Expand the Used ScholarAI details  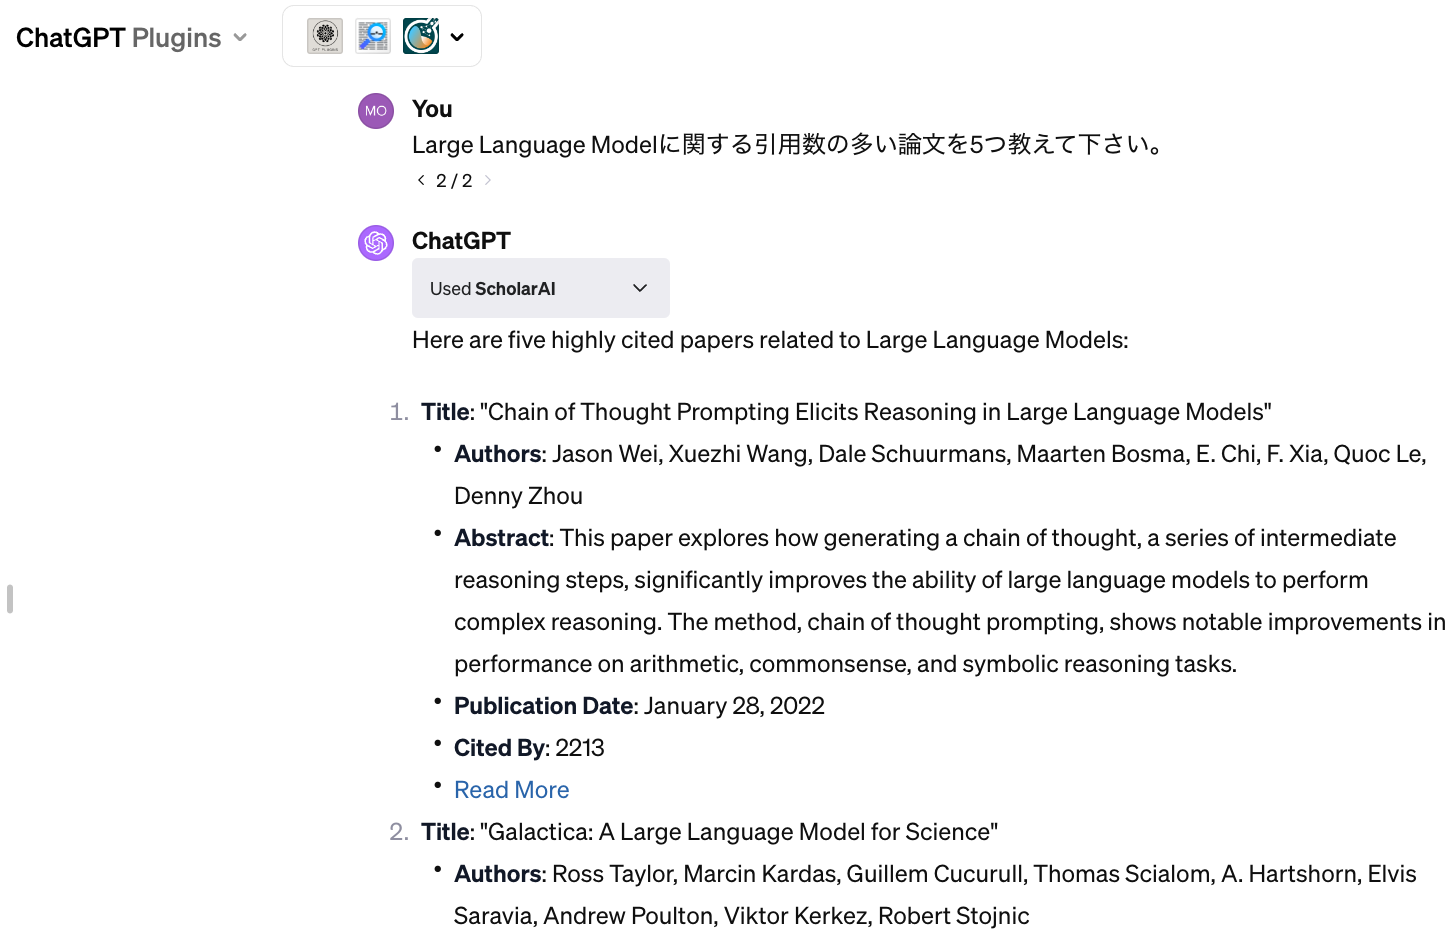click(540, 288)
